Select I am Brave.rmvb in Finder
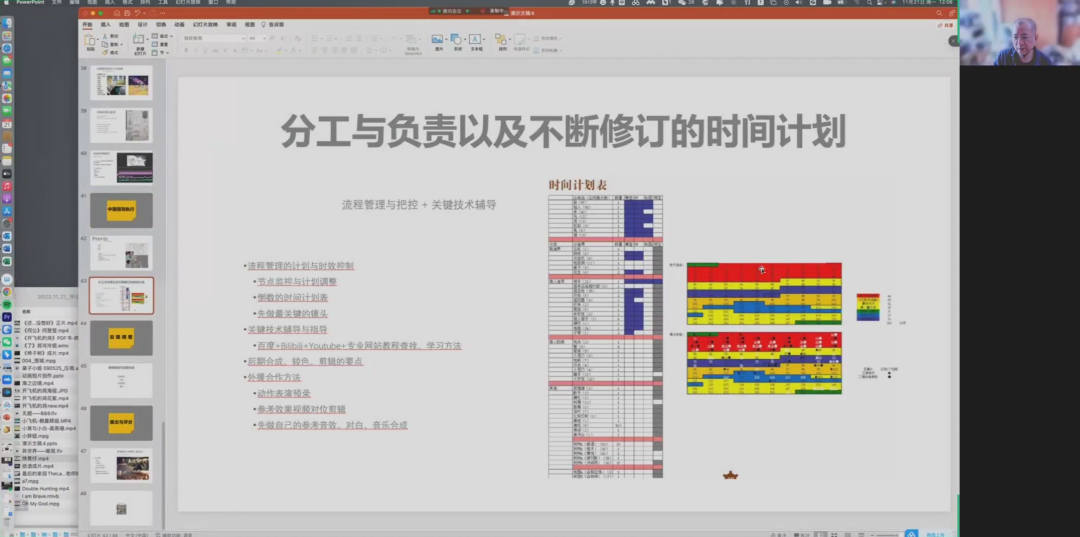Viewport: 1080px width, 537px height. pos(40,496)
